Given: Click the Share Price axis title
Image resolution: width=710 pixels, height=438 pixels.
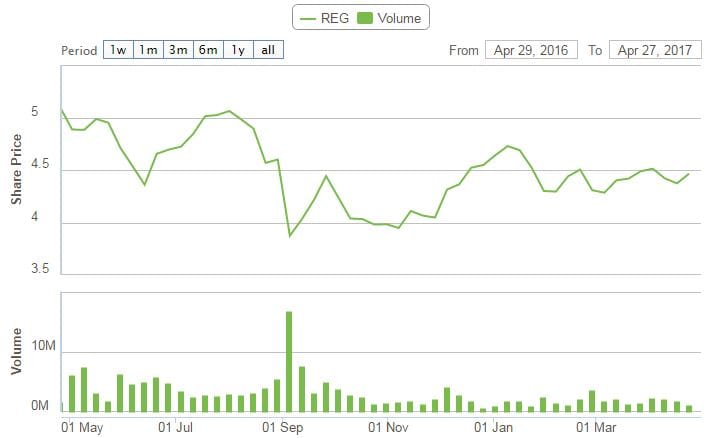Looking at the screenshot, I should pos(17,170).
